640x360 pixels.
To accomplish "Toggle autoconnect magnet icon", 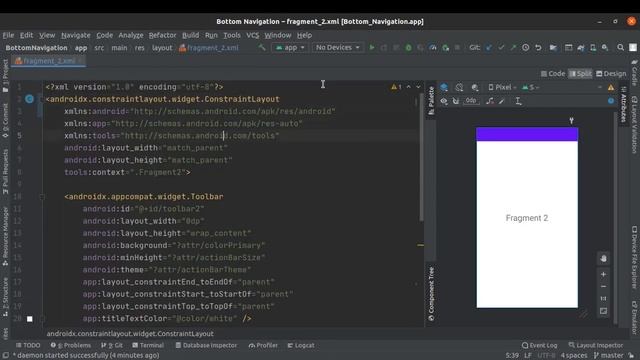I will (x=456, y=101).
